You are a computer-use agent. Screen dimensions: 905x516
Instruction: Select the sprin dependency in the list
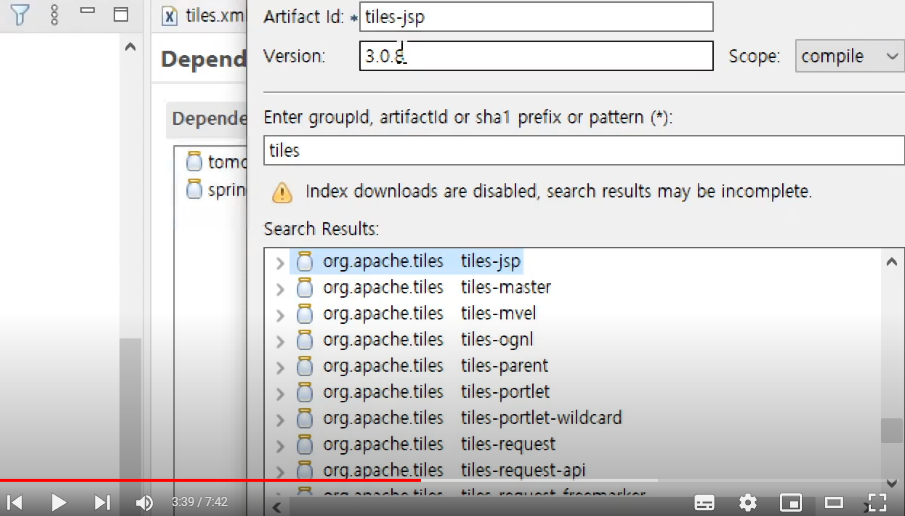216,189
